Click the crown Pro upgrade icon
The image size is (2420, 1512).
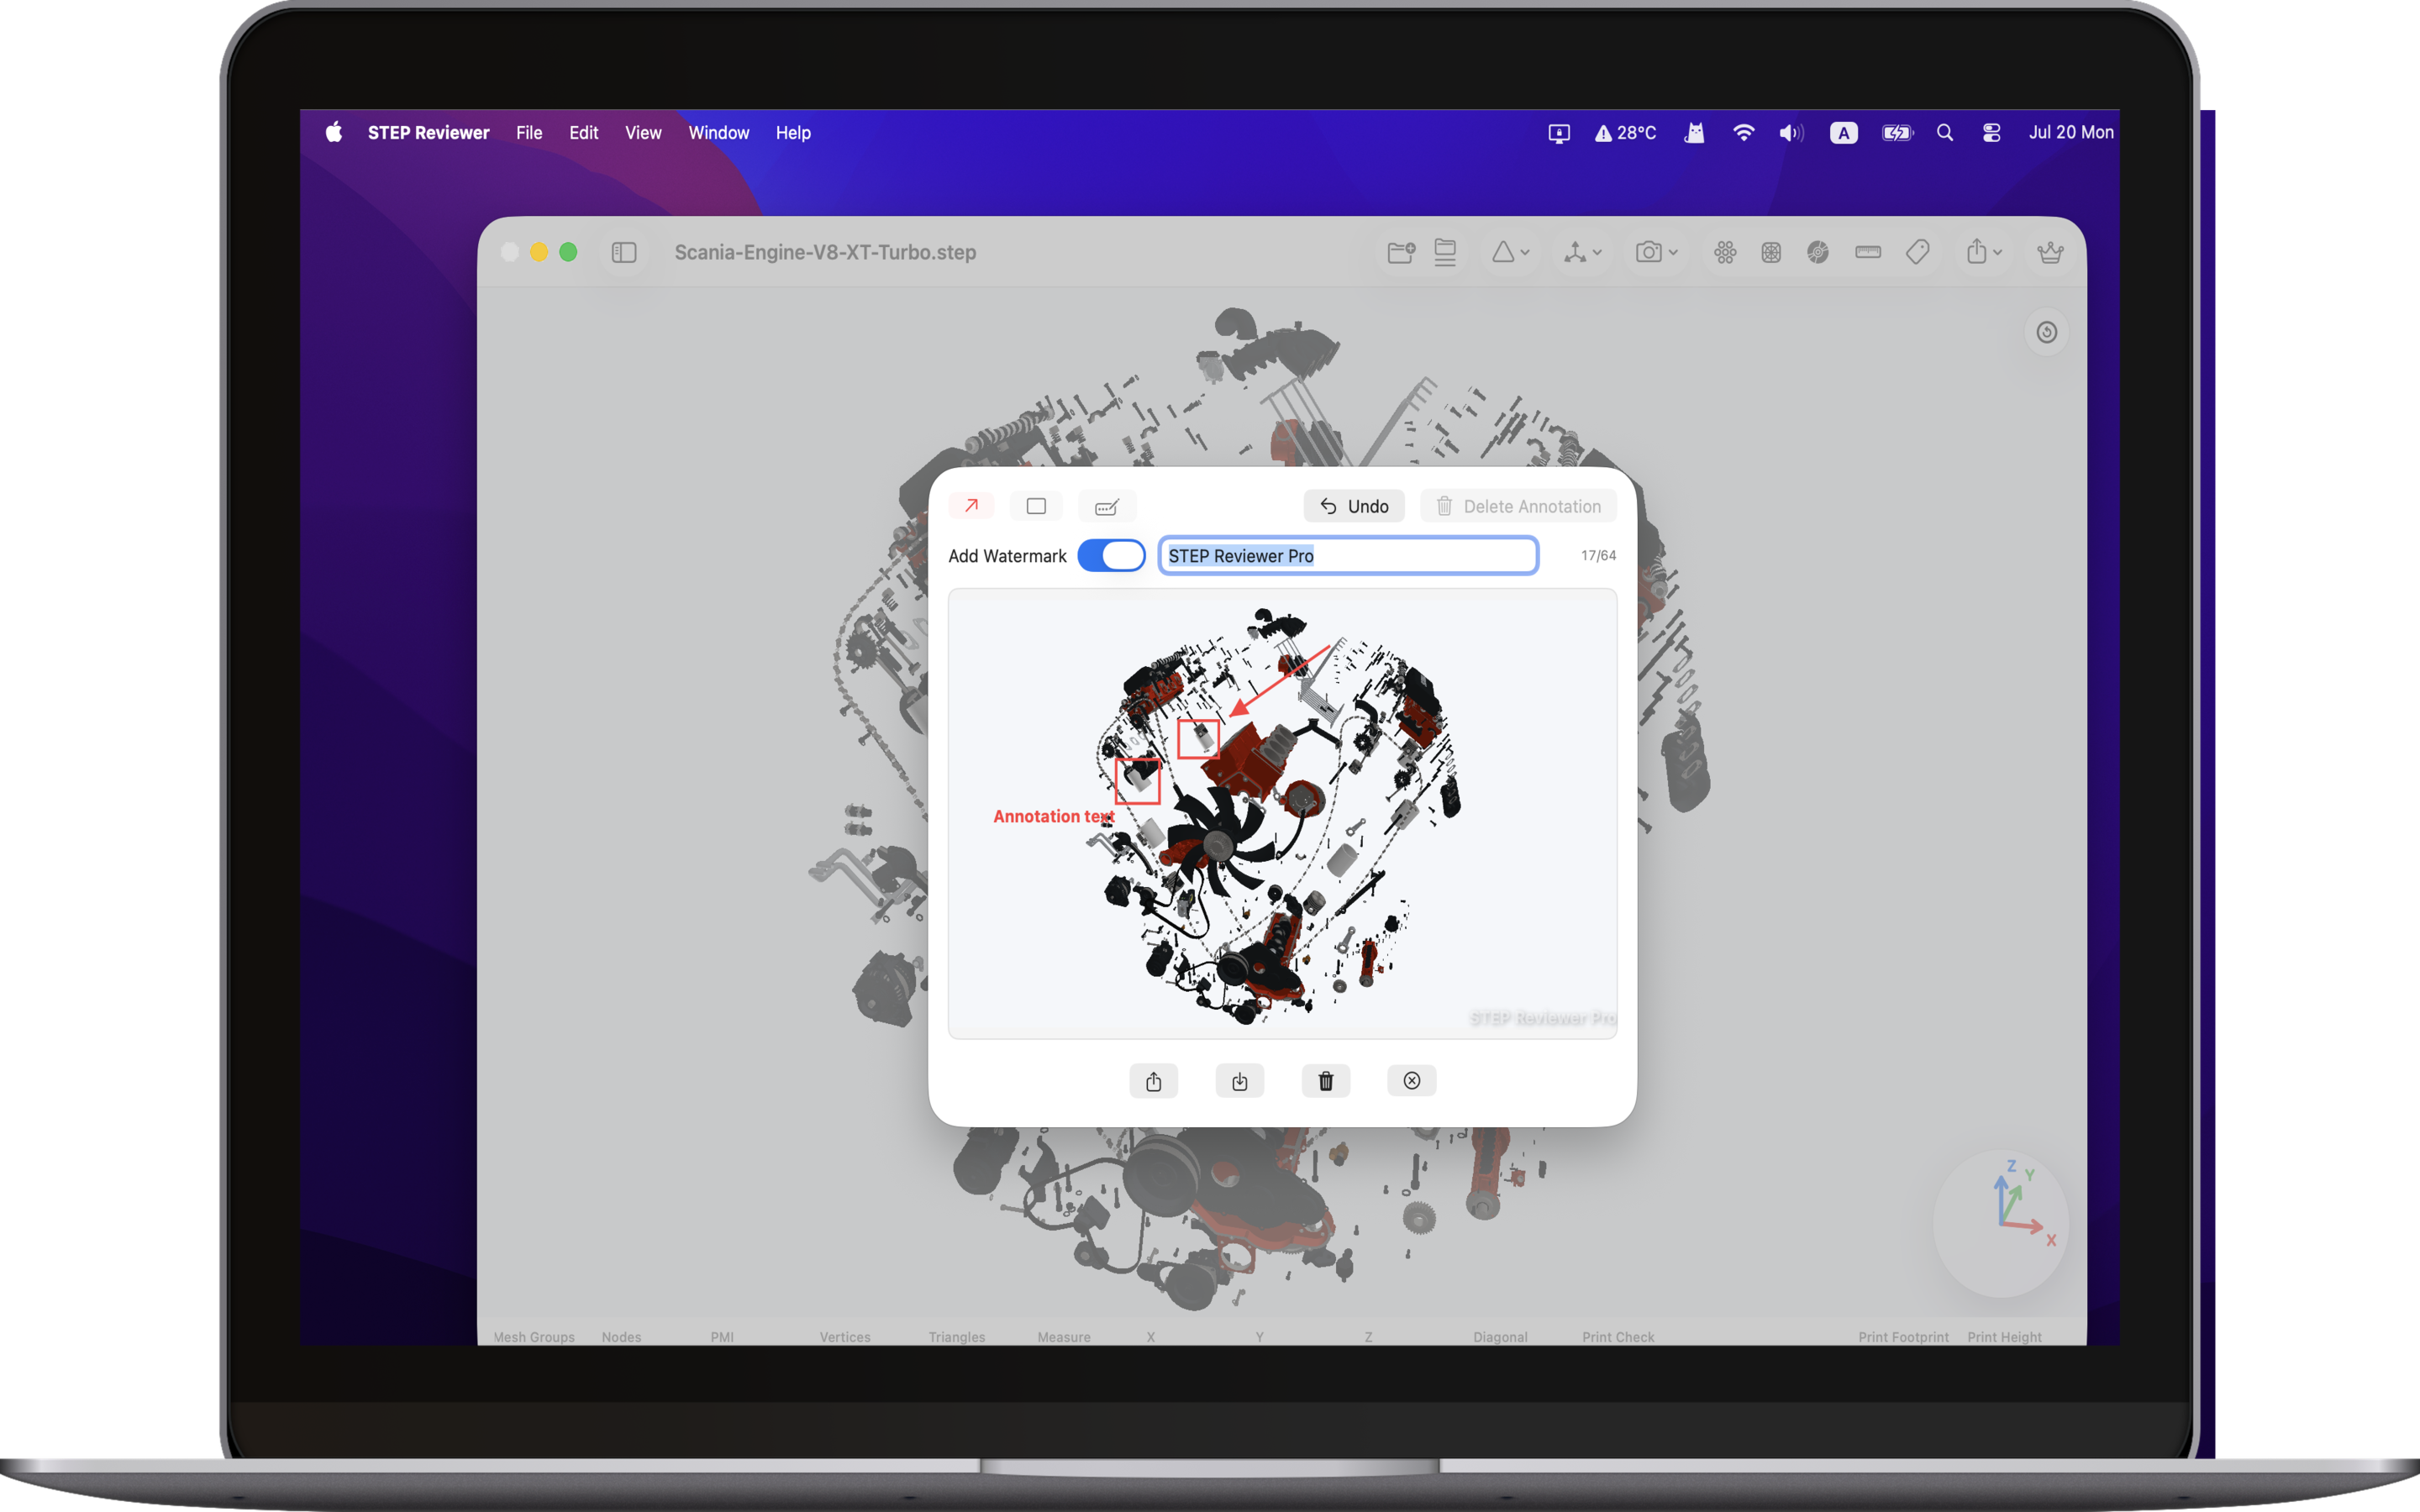click(x=2050, y=252)
